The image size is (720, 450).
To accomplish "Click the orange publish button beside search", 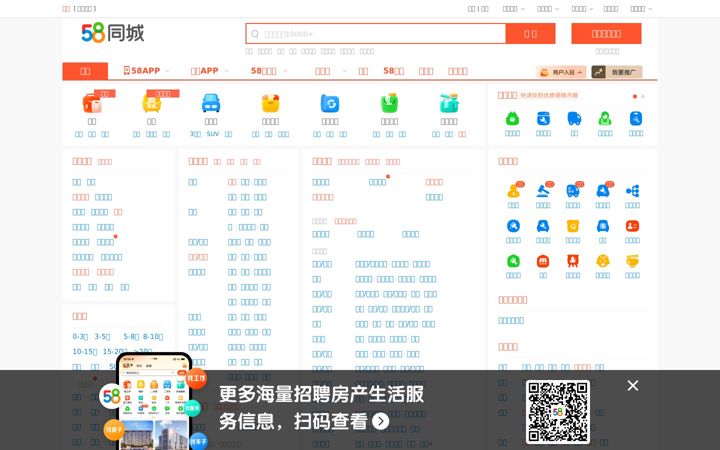I will coord(606,34).
